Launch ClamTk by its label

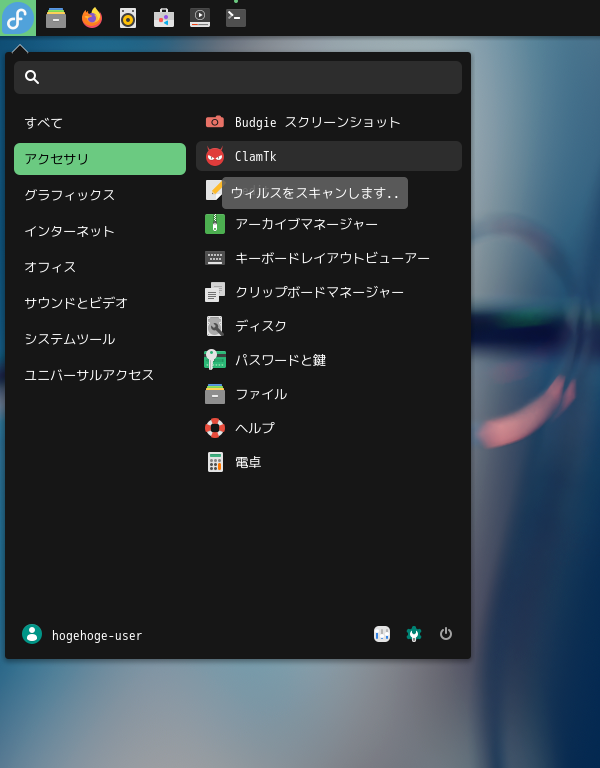tap(256, 156)
